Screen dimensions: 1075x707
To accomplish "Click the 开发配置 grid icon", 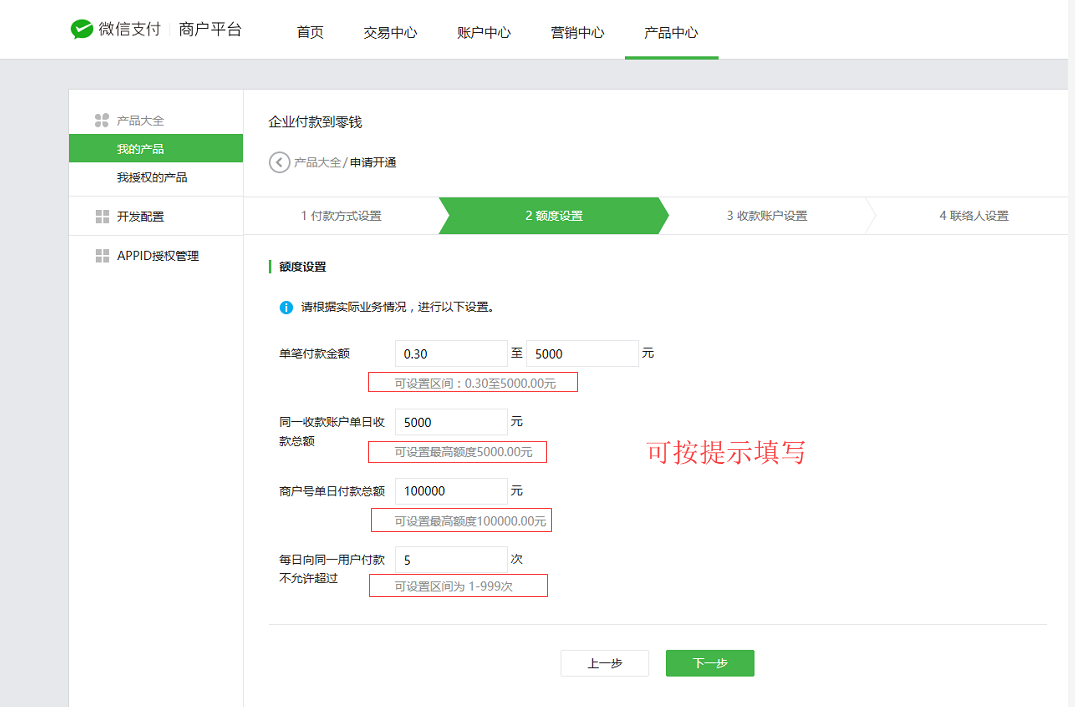I will tap(102, 216).
